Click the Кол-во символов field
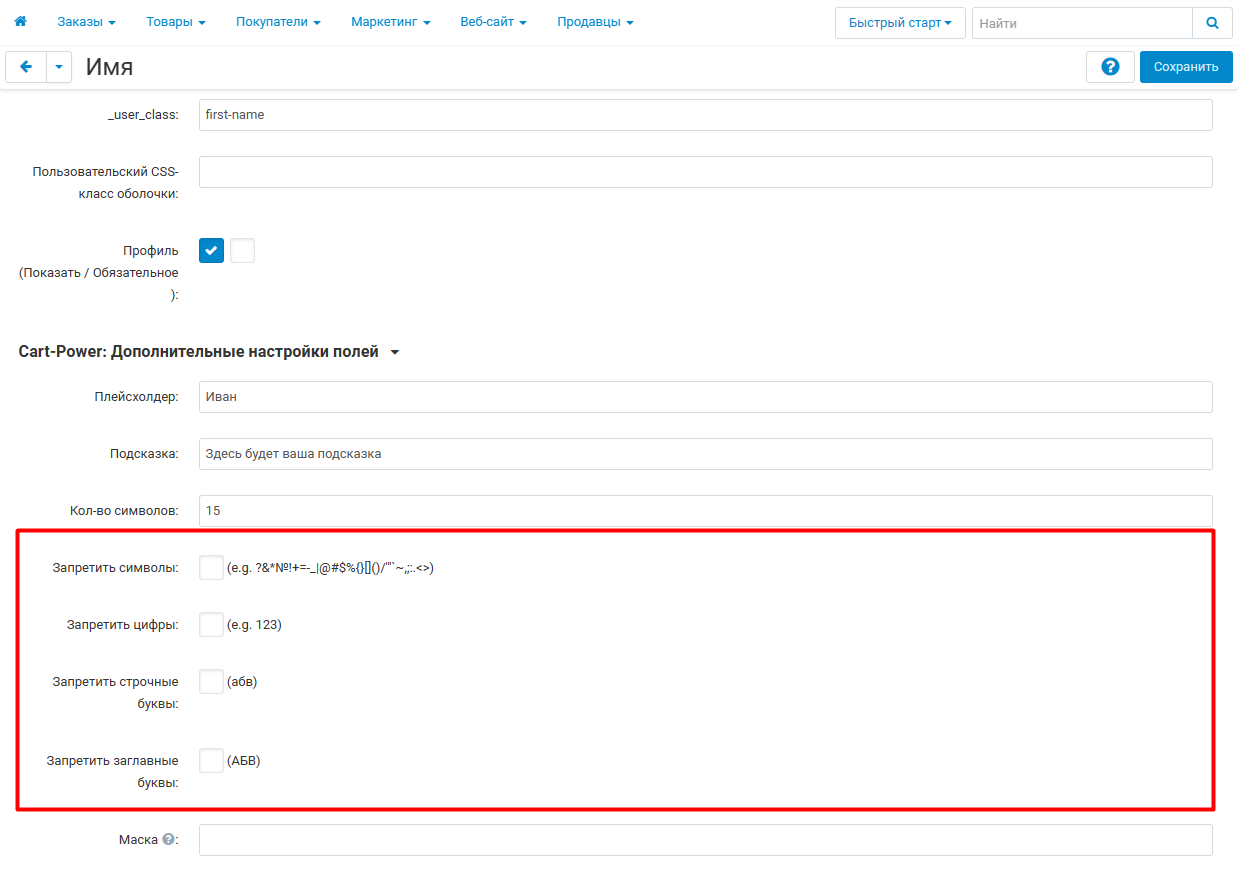1239x874 pixels. [706, 511]
